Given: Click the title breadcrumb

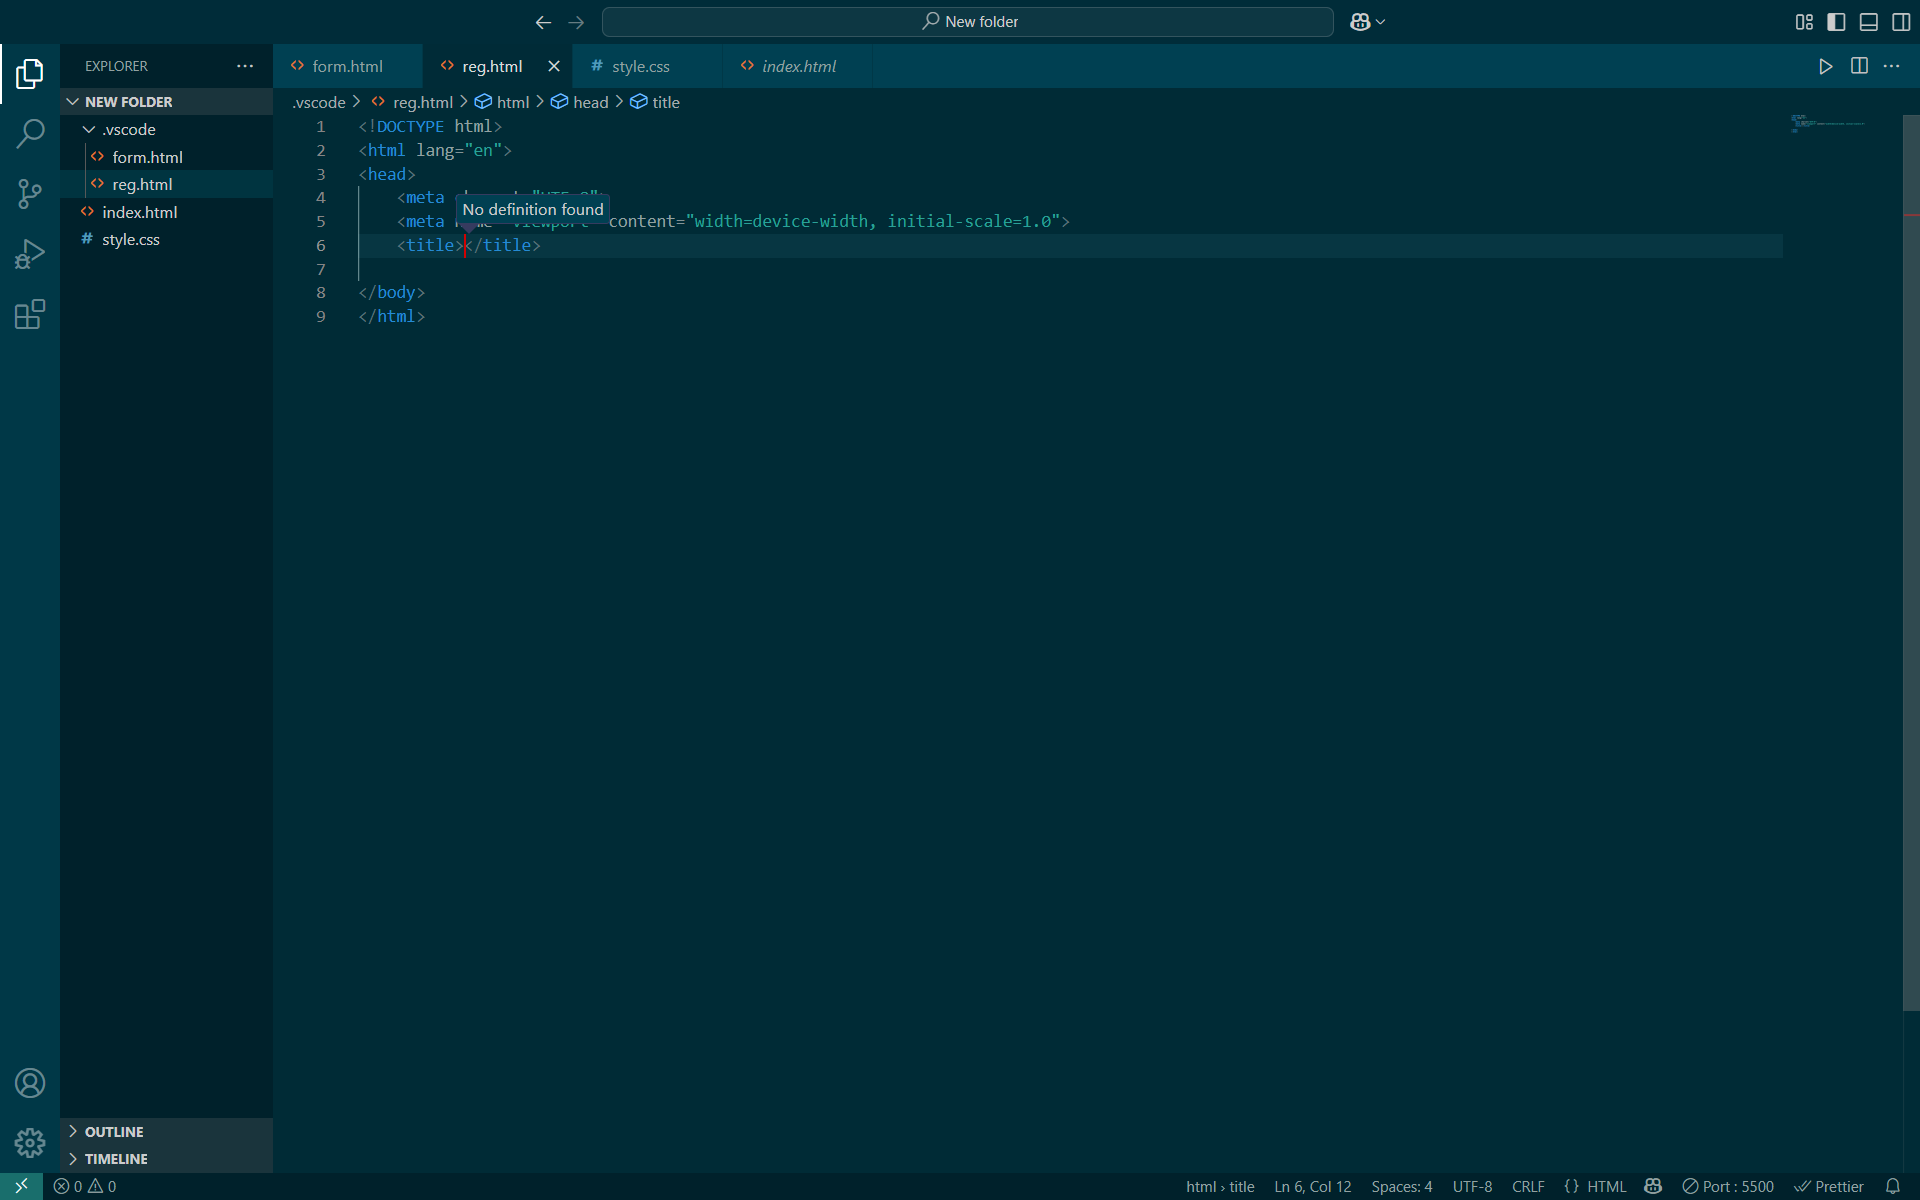Looking at the screenshot, I should pyautogui.click(x=655, y=102).
